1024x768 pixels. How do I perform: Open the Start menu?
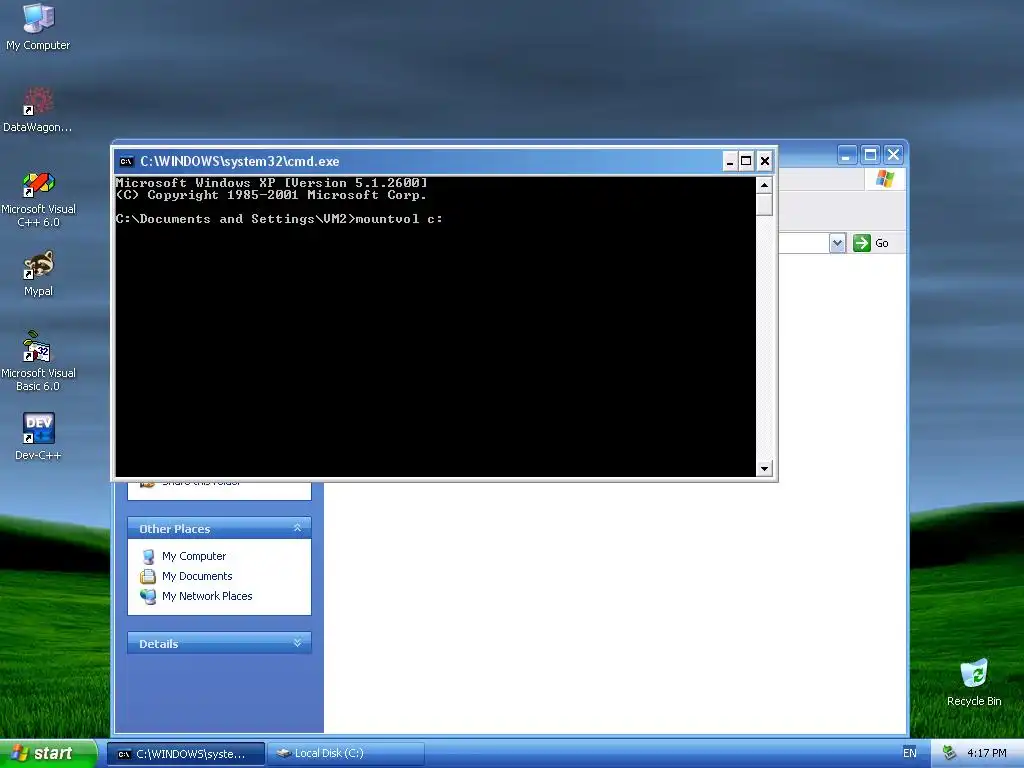click(x=48, y=753)
